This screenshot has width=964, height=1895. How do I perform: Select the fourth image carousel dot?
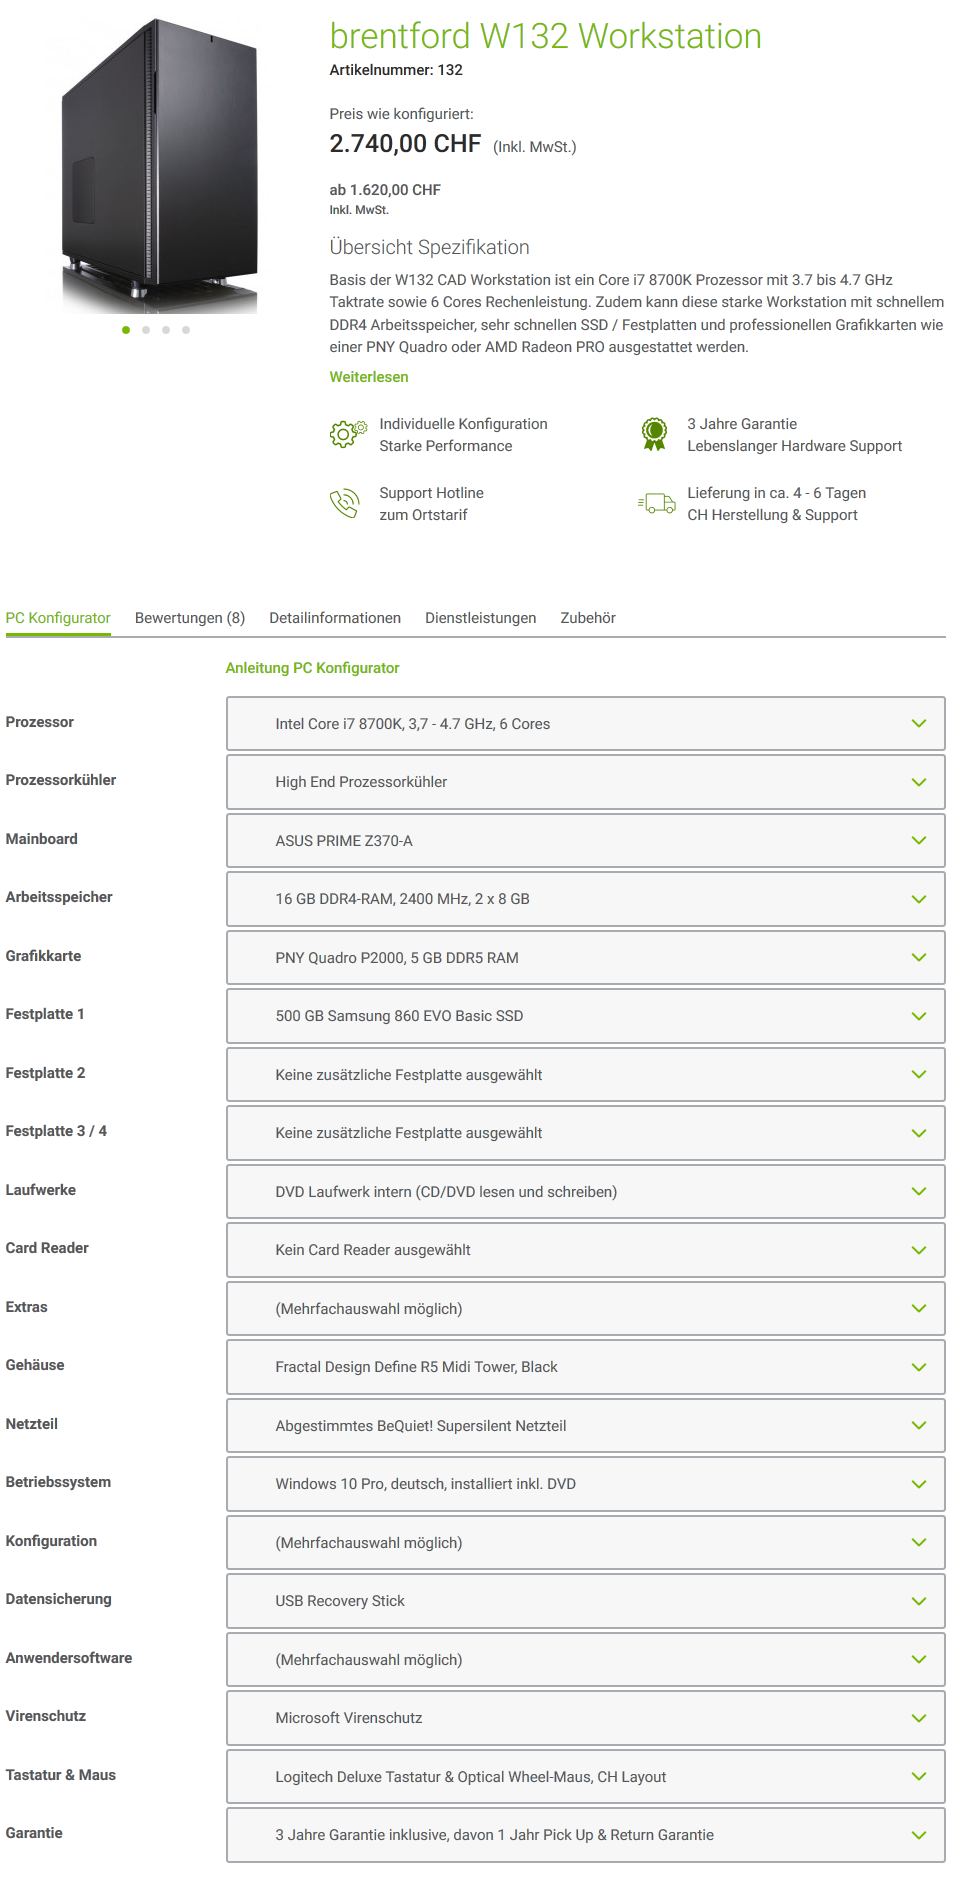(x=186, y=330)
